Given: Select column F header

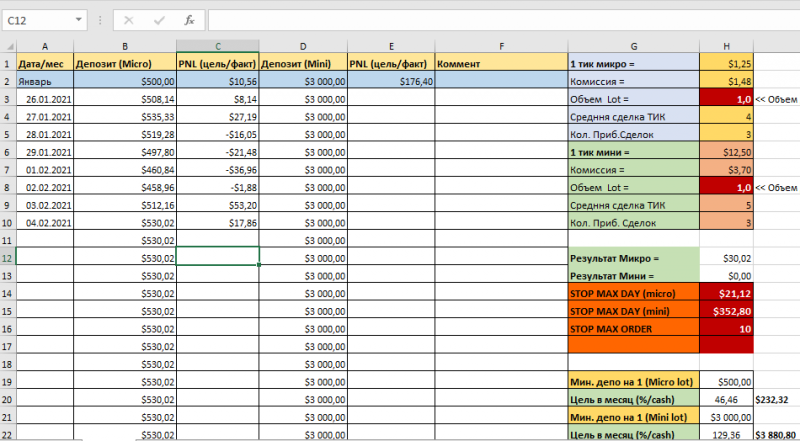Looking at the screenshot, I should (x=502, y=46).
